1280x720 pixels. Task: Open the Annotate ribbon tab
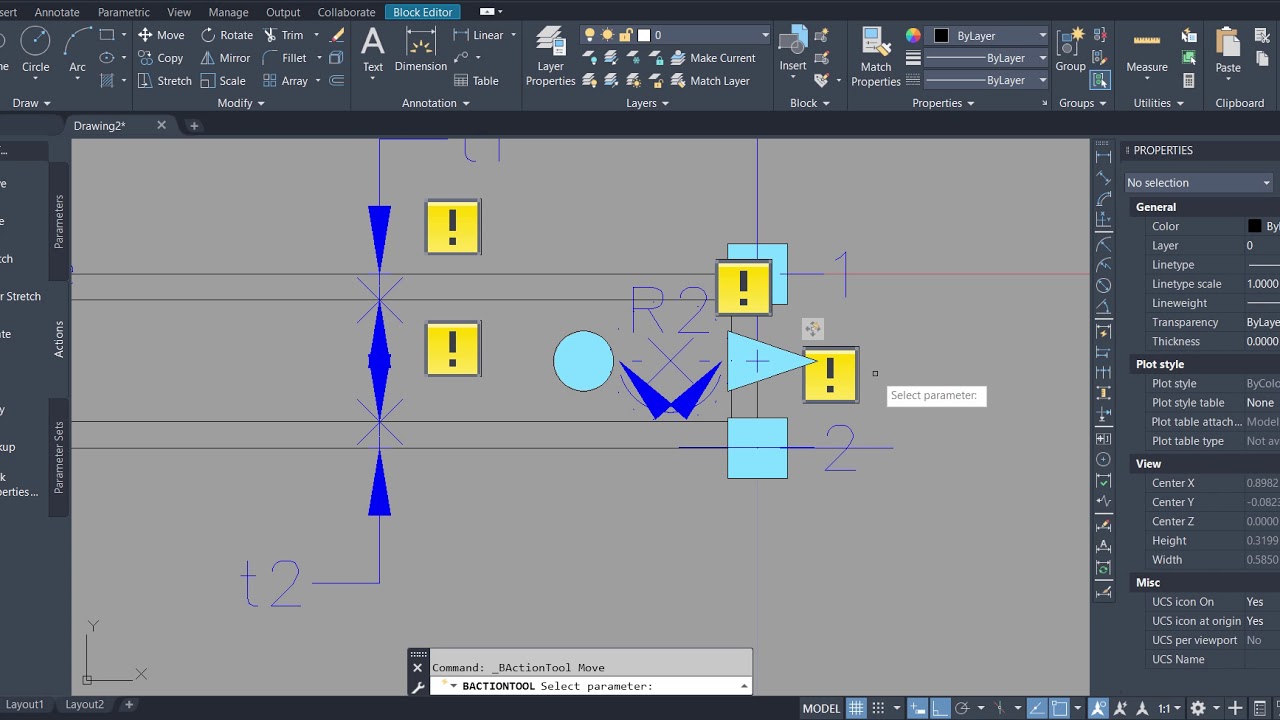(57, 12)
